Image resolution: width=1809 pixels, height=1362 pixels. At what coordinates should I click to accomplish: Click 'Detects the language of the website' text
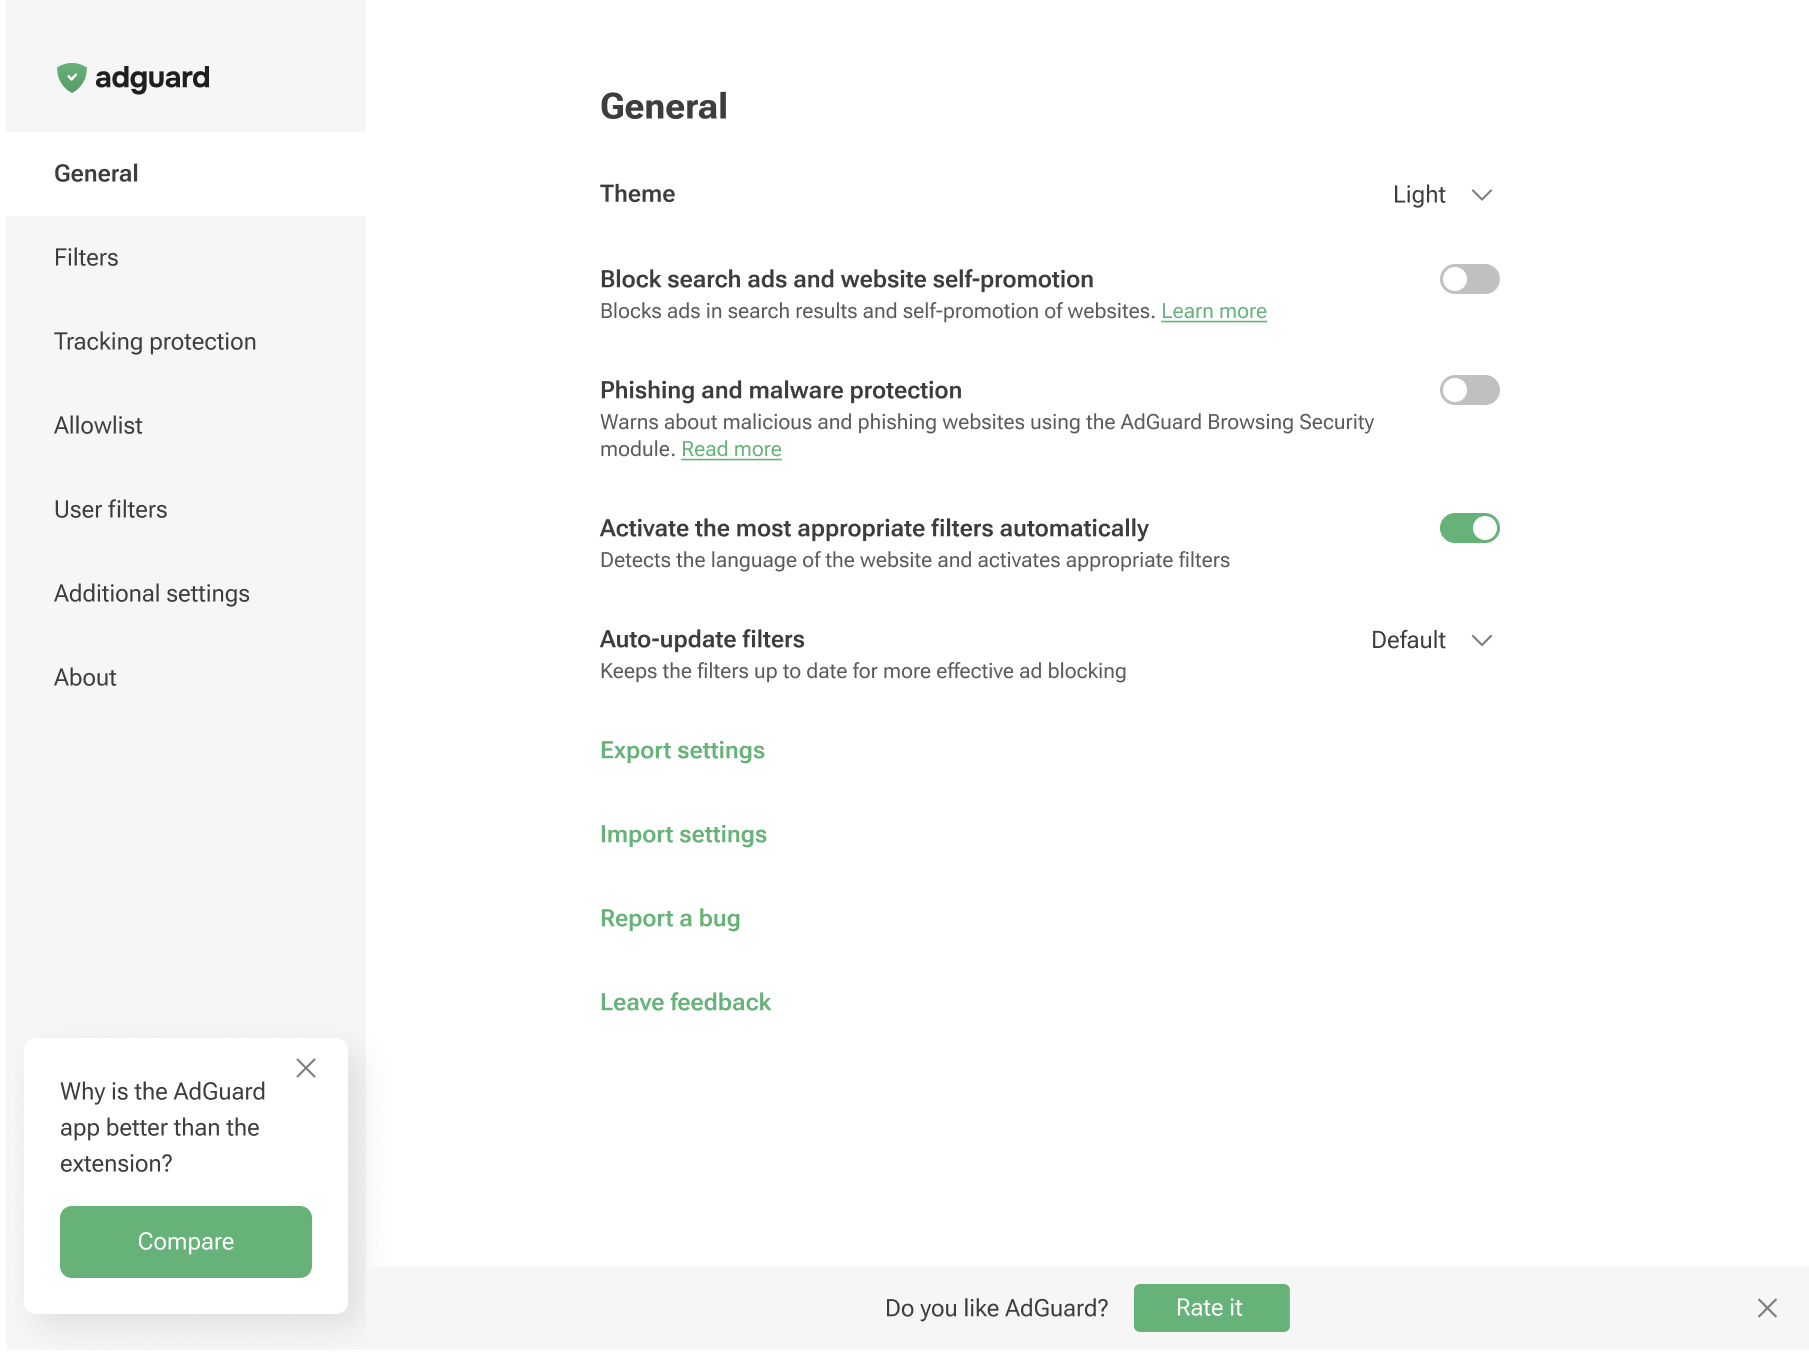click(915, 560)
